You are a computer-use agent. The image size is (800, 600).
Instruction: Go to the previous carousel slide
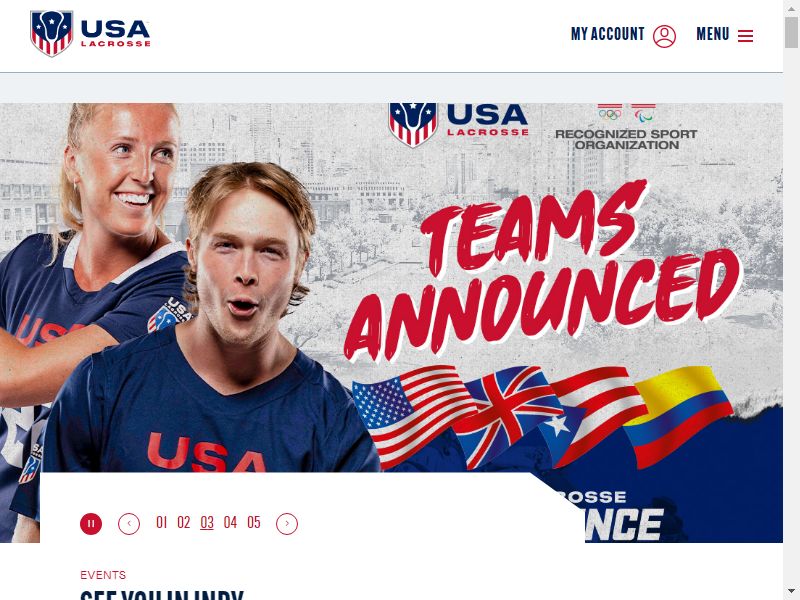129,524
